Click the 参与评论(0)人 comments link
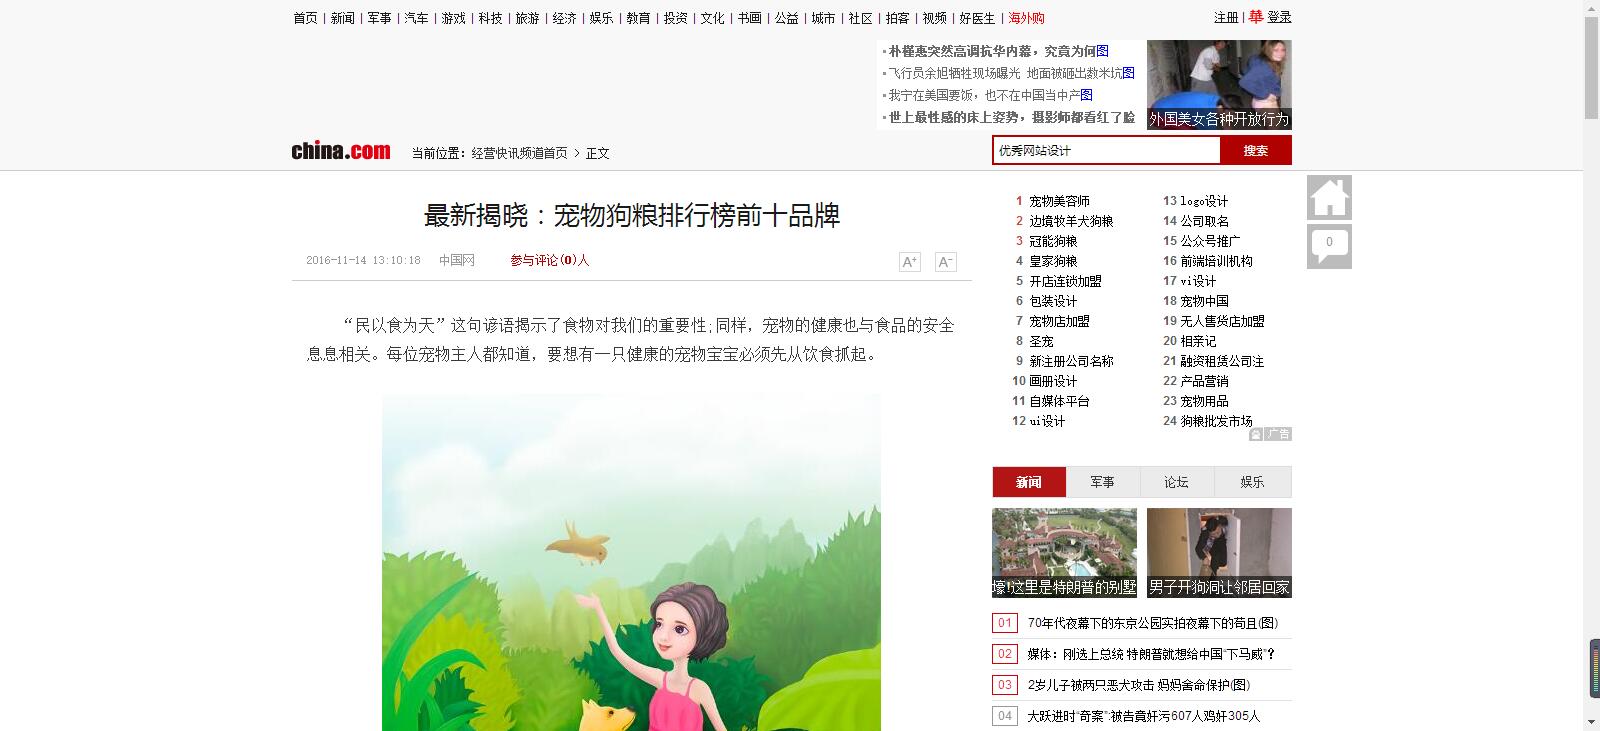Viewport: 1600px width, 731px height. [550, 260]
